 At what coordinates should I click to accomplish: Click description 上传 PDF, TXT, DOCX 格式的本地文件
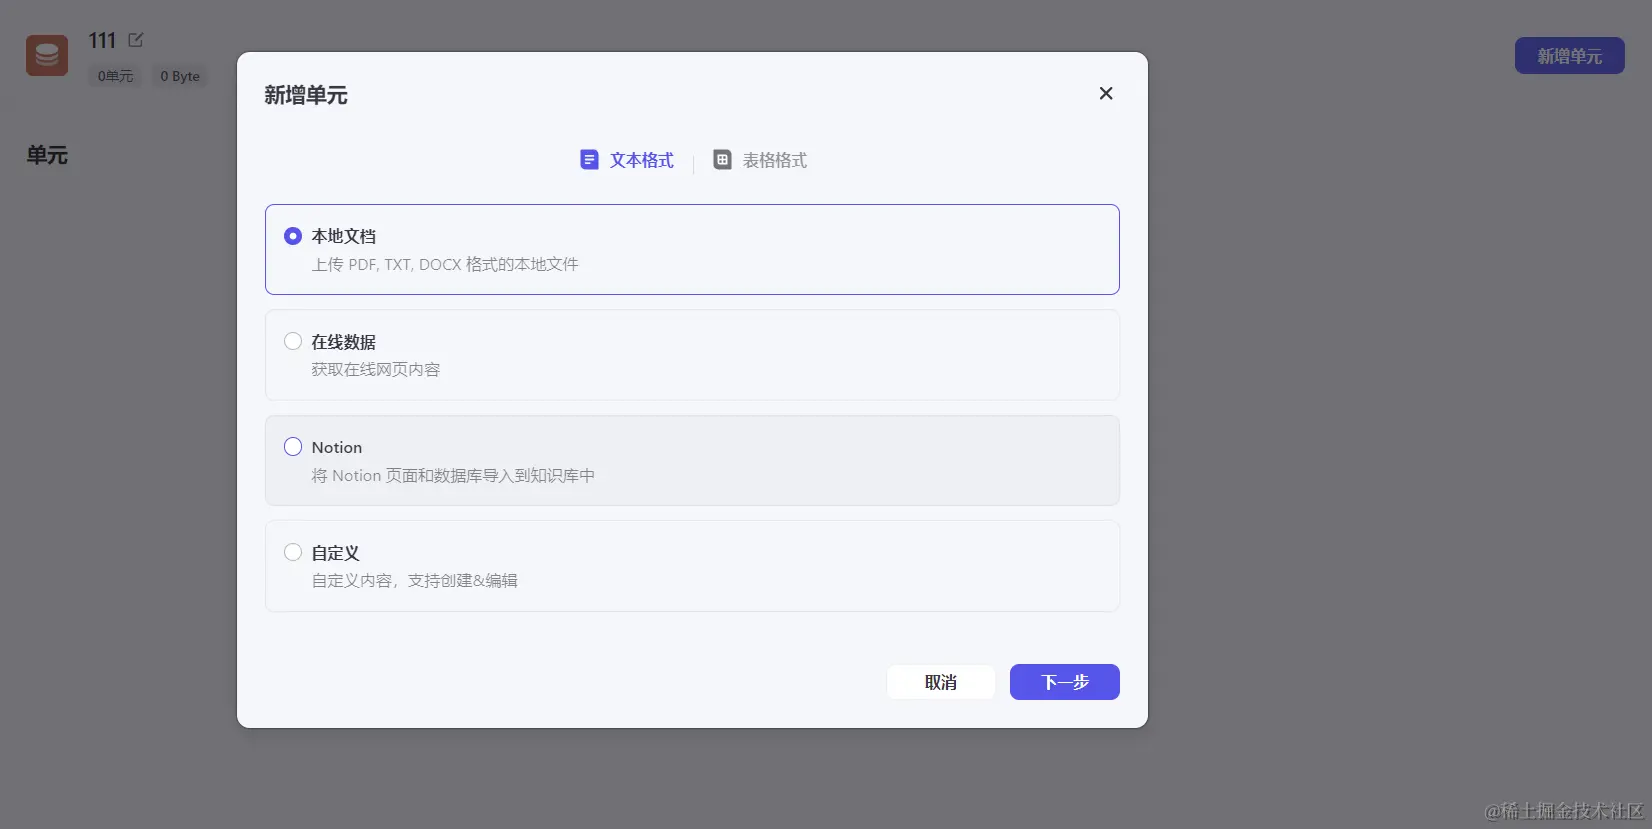coord(445,265)
